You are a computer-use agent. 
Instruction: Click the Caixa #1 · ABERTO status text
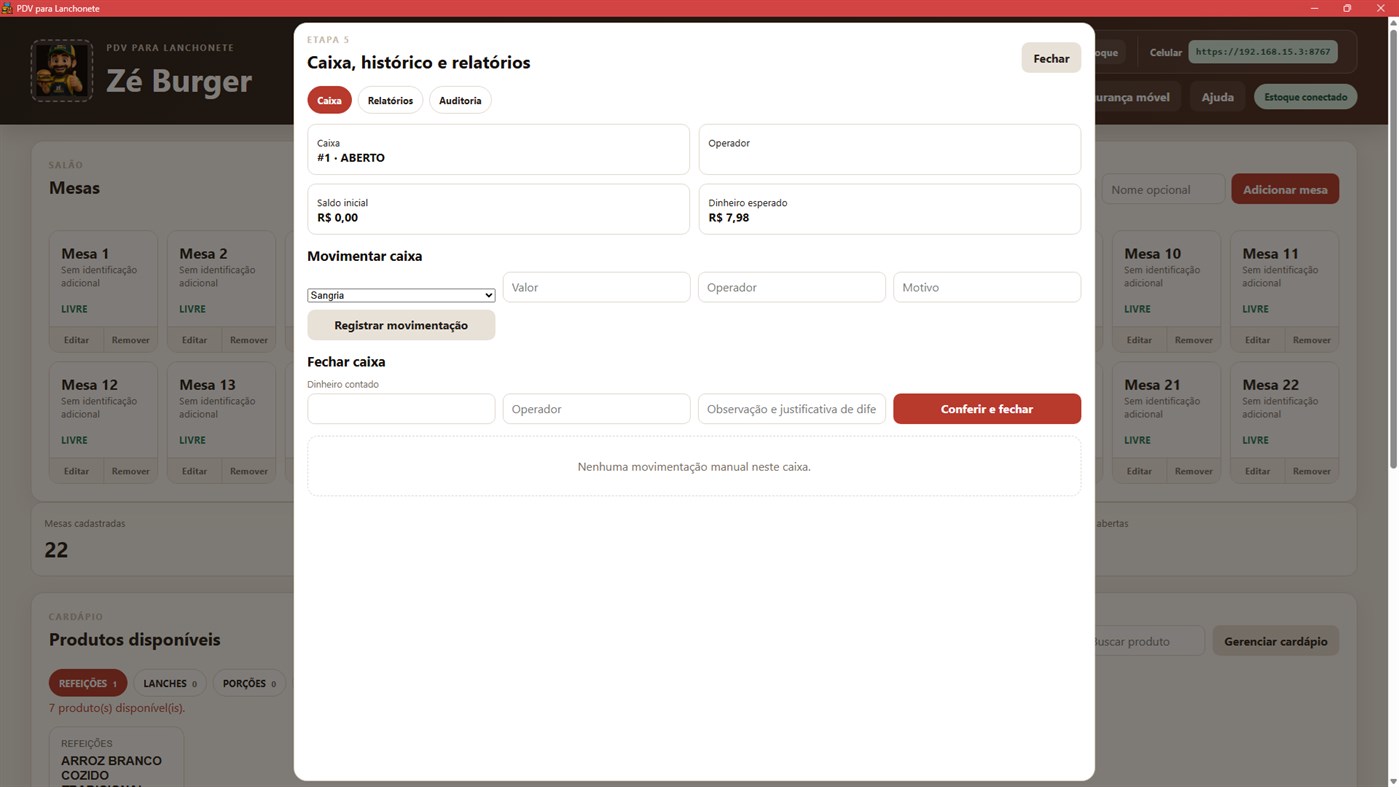tap(351, 157)
